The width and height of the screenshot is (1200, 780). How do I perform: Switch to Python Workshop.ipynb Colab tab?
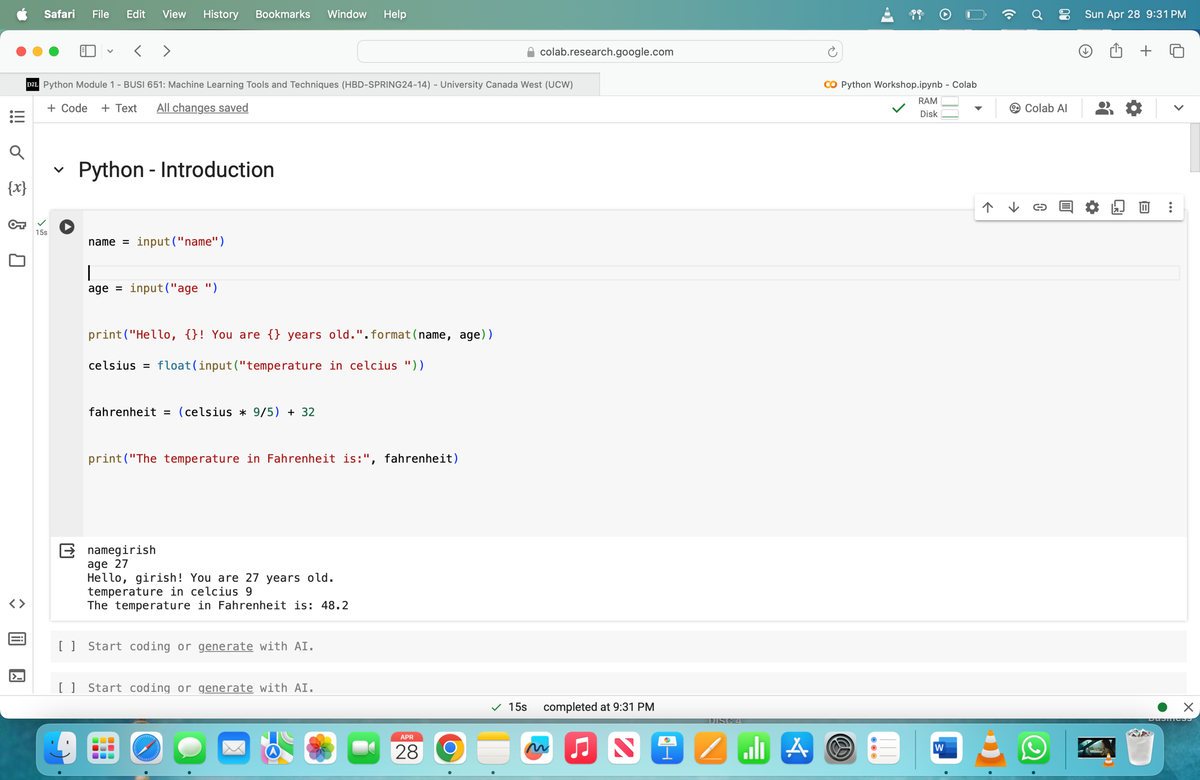(x=900, y=85)
